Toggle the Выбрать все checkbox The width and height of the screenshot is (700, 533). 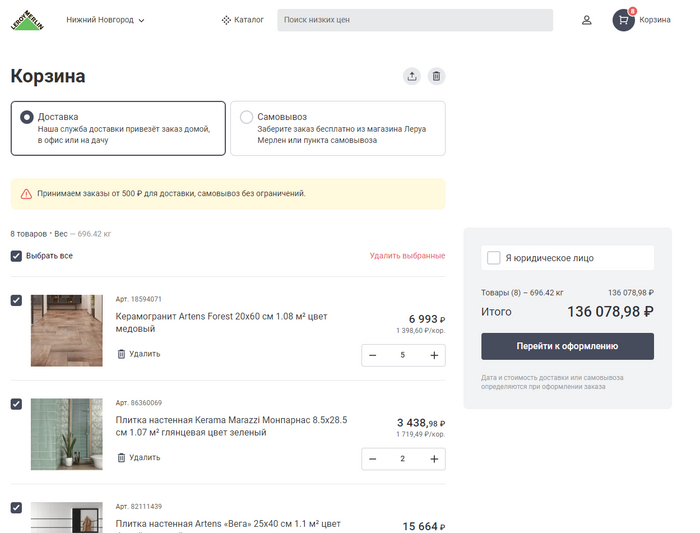click(x=16, y=256)
